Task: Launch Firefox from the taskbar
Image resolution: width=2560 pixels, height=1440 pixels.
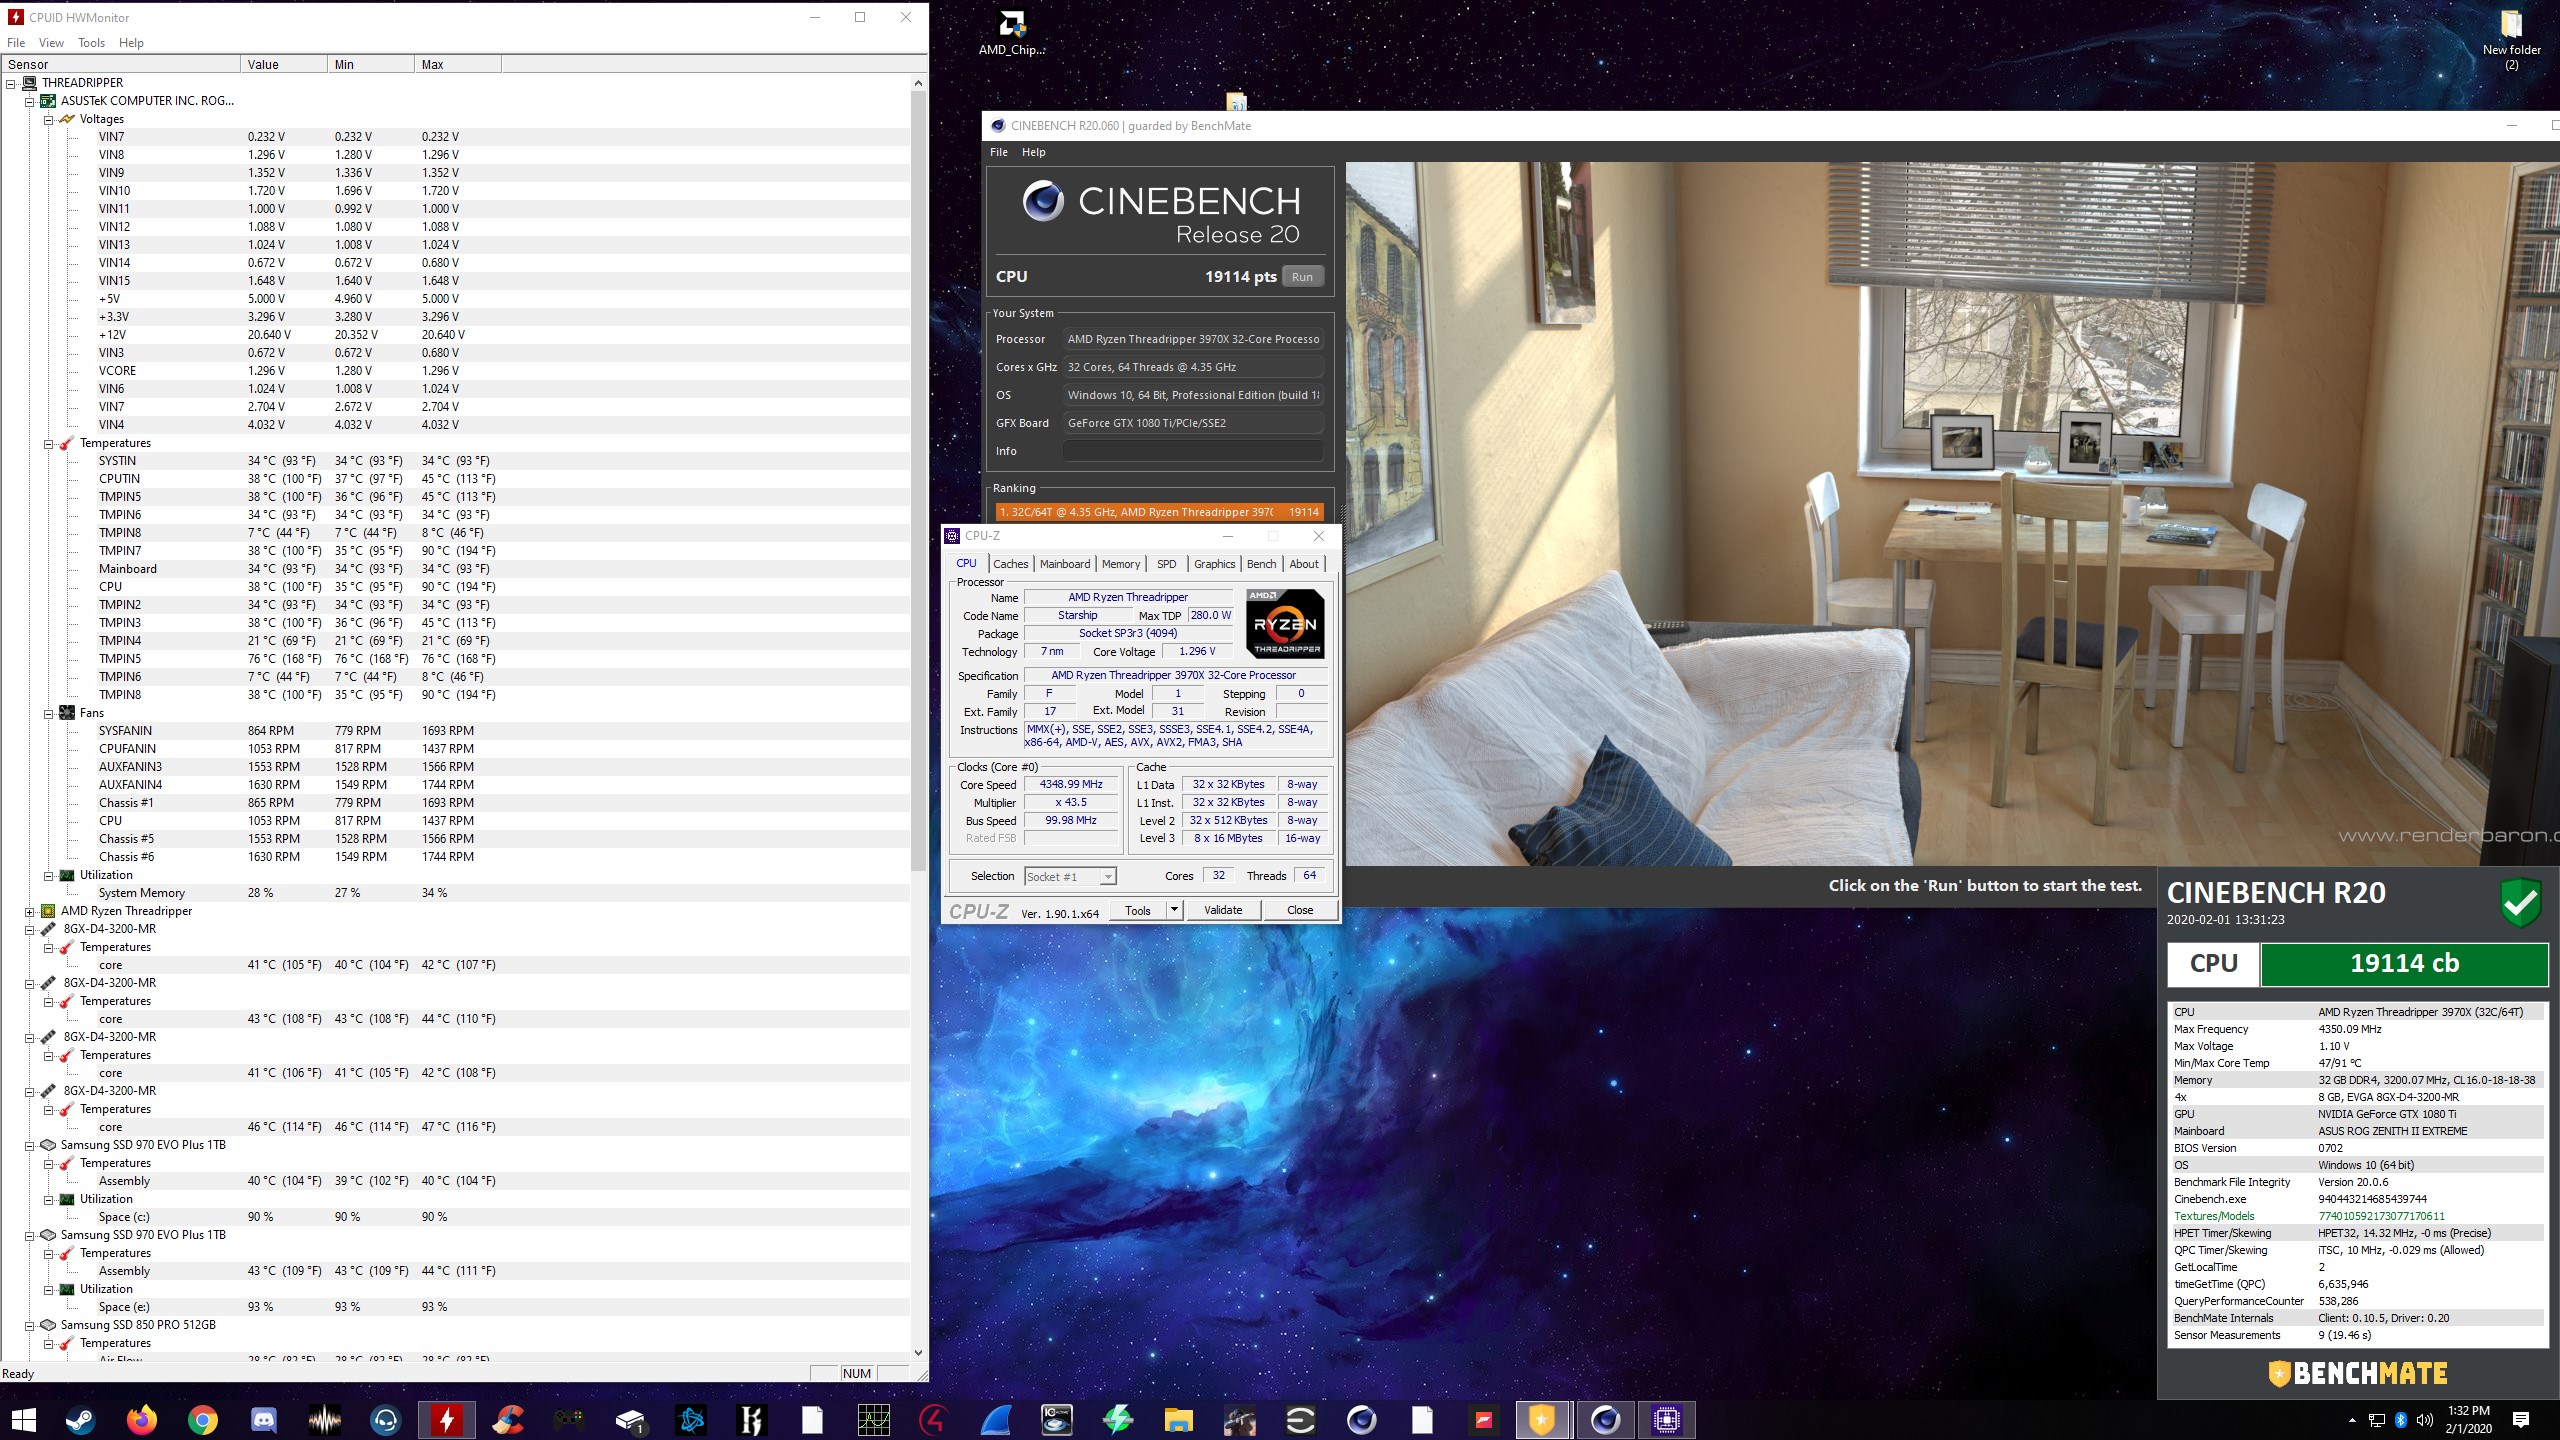Action: click(x=142, y=1419)
